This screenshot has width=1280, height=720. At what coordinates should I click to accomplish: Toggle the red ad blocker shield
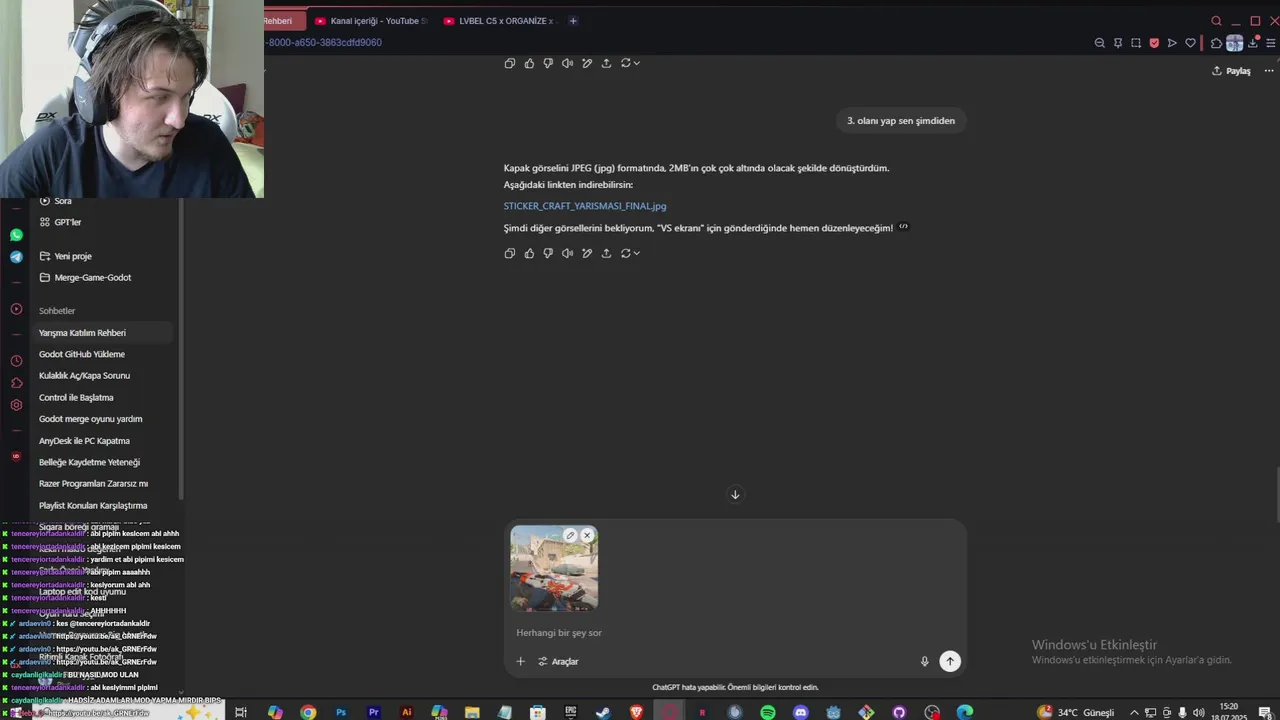[x=1154, y=43]
